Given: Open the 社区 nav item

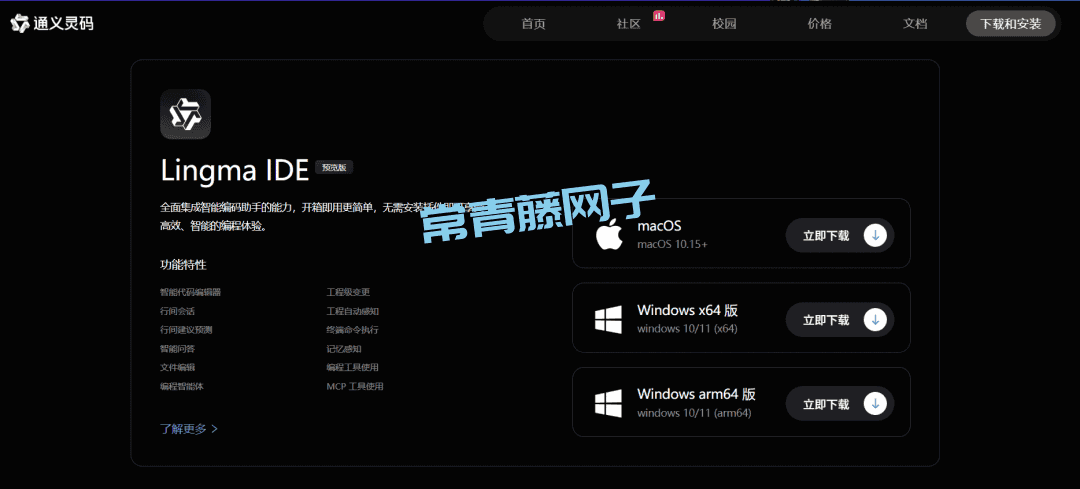Looking at the screenshot, I should tap(629, 24).
